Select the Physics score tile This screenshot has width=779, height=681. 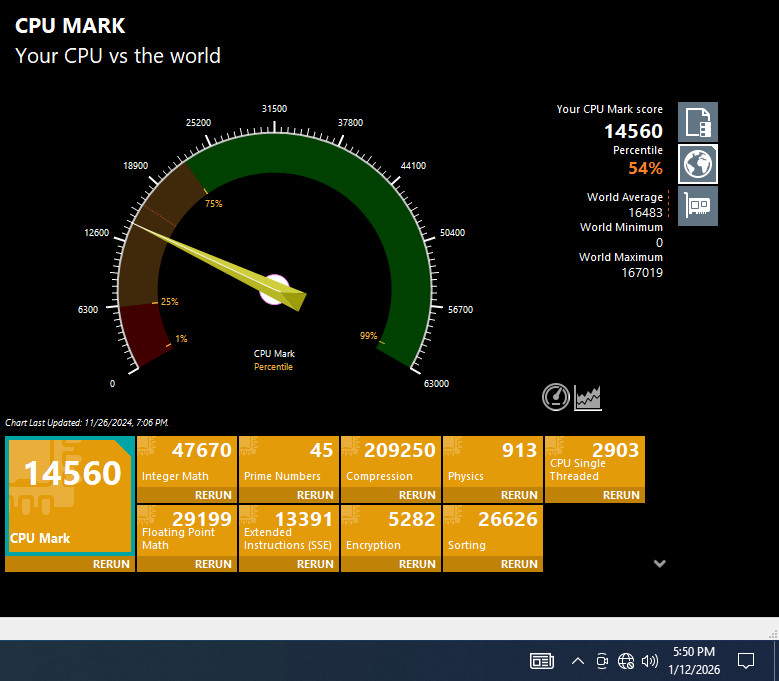[493, 461]
